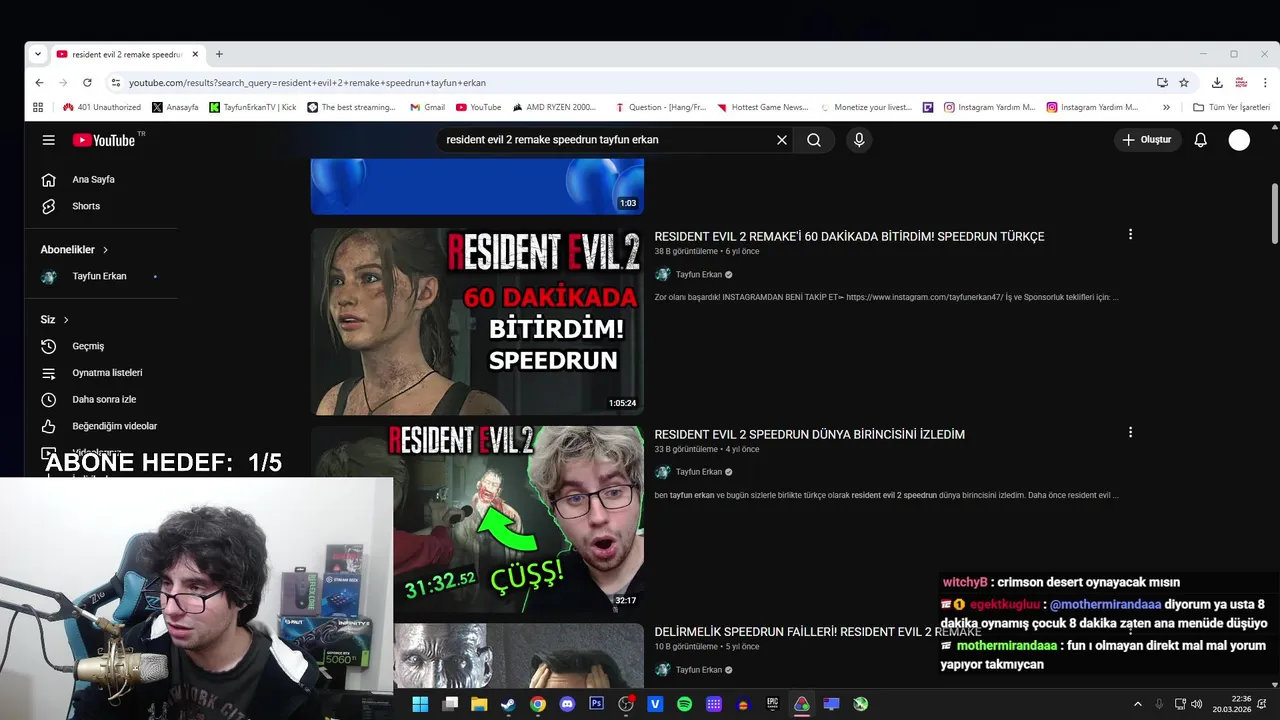Open title RESIDENT EVIL 2 REMAKE'İ 60 DAKİKADA BİTİRDİM
This screenshot has height=720, width=1280.
click(x=849, y=237)
